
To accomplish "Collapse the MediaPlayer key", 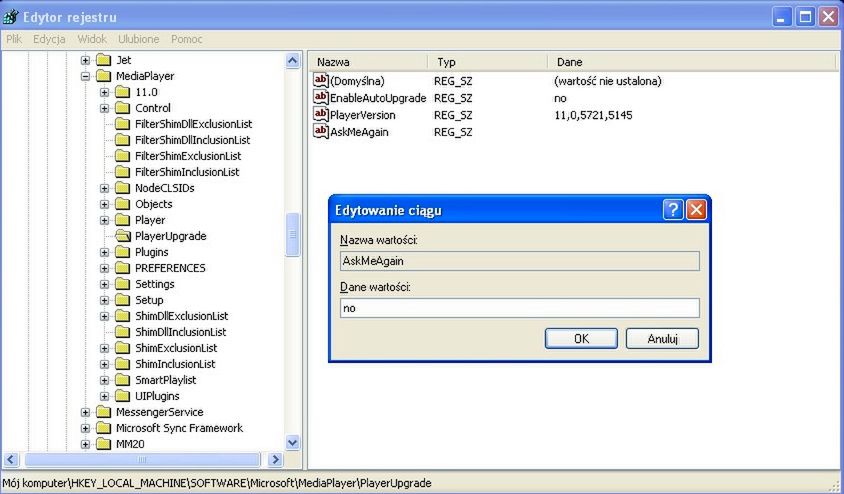I will pos(85,76).
